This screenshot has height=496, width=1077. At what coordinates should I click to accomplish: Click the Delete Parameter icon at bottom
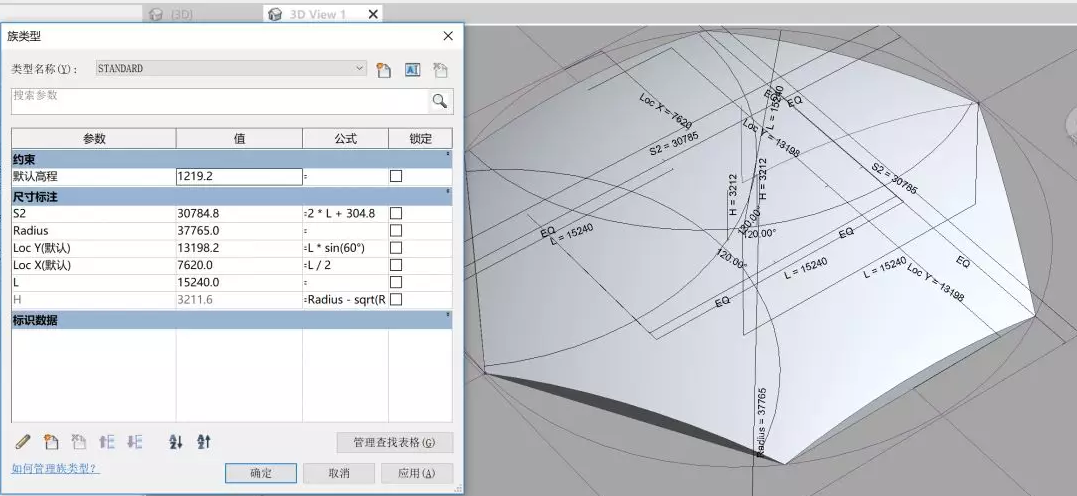point(79,442)
